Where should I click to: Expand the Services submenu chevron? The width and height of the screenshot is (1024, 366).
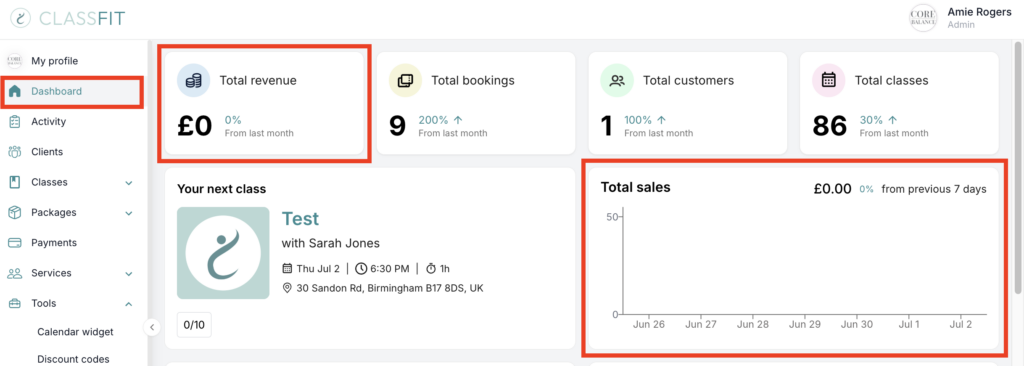tap(129, 274)
